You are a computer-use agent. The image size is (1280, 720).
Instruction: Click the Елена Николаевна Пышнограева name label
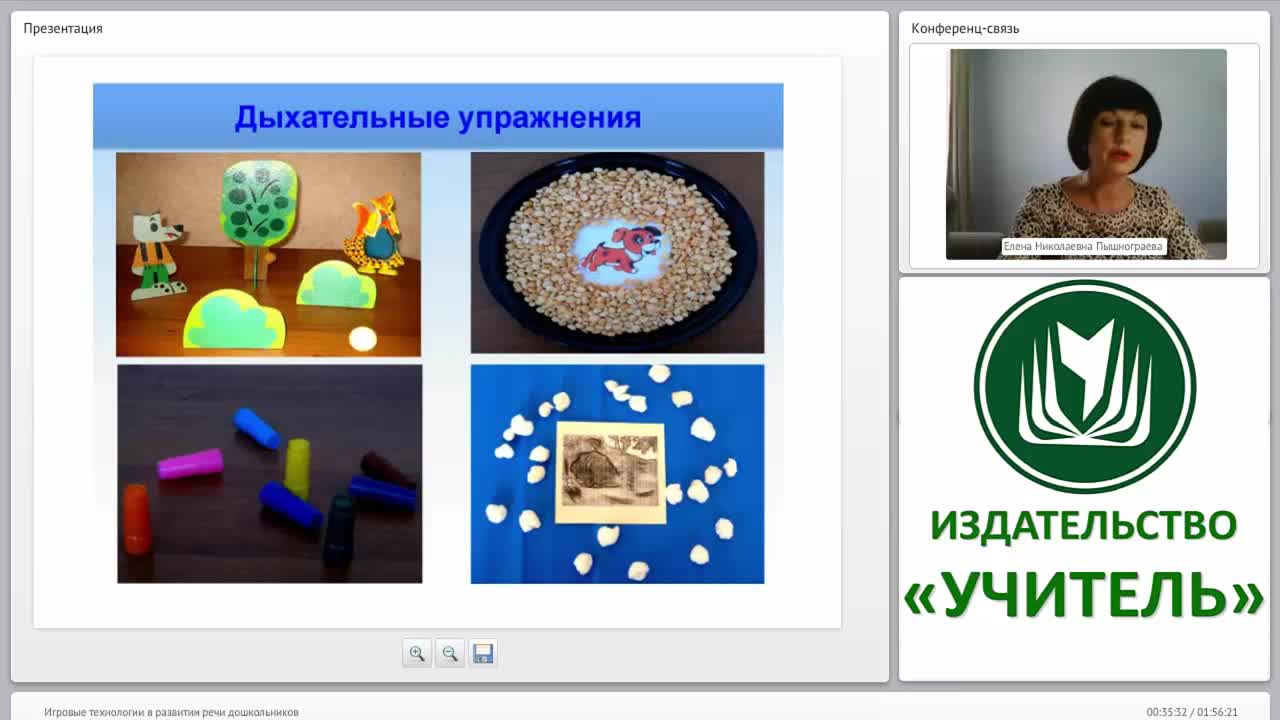click(1084, 246)
